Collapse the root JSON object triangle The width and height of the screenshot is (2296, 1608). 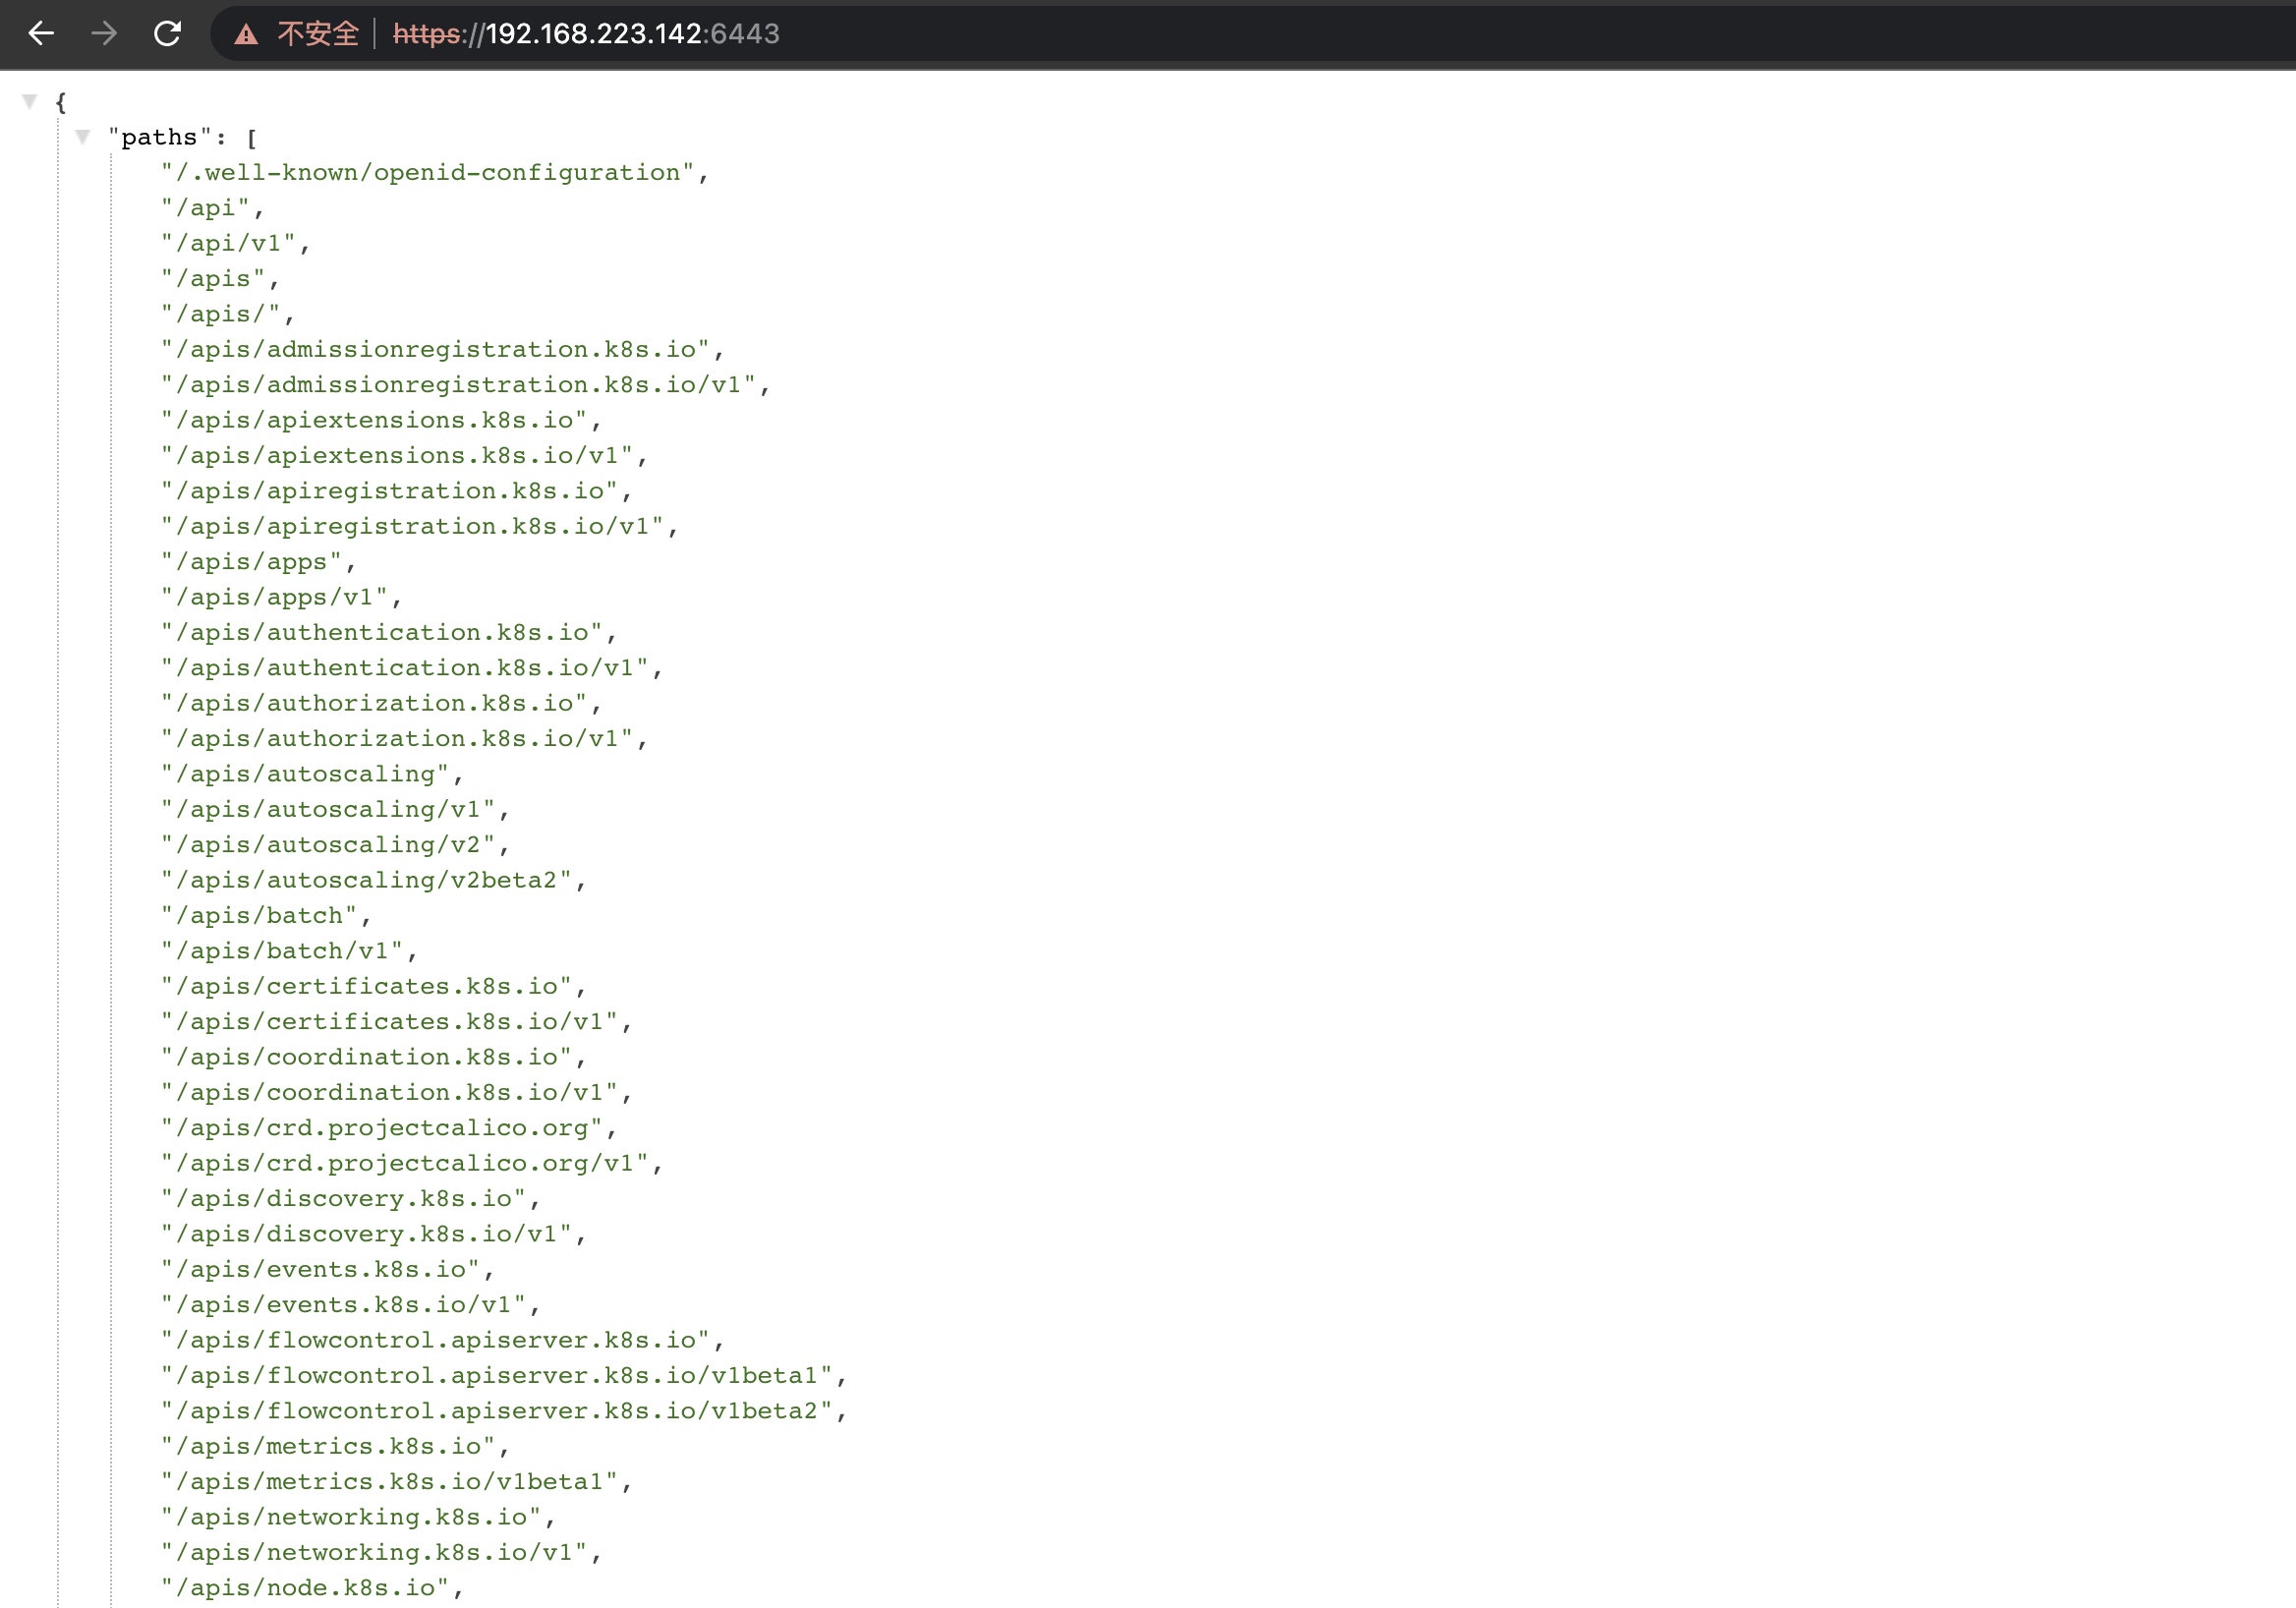pos(30,101)
